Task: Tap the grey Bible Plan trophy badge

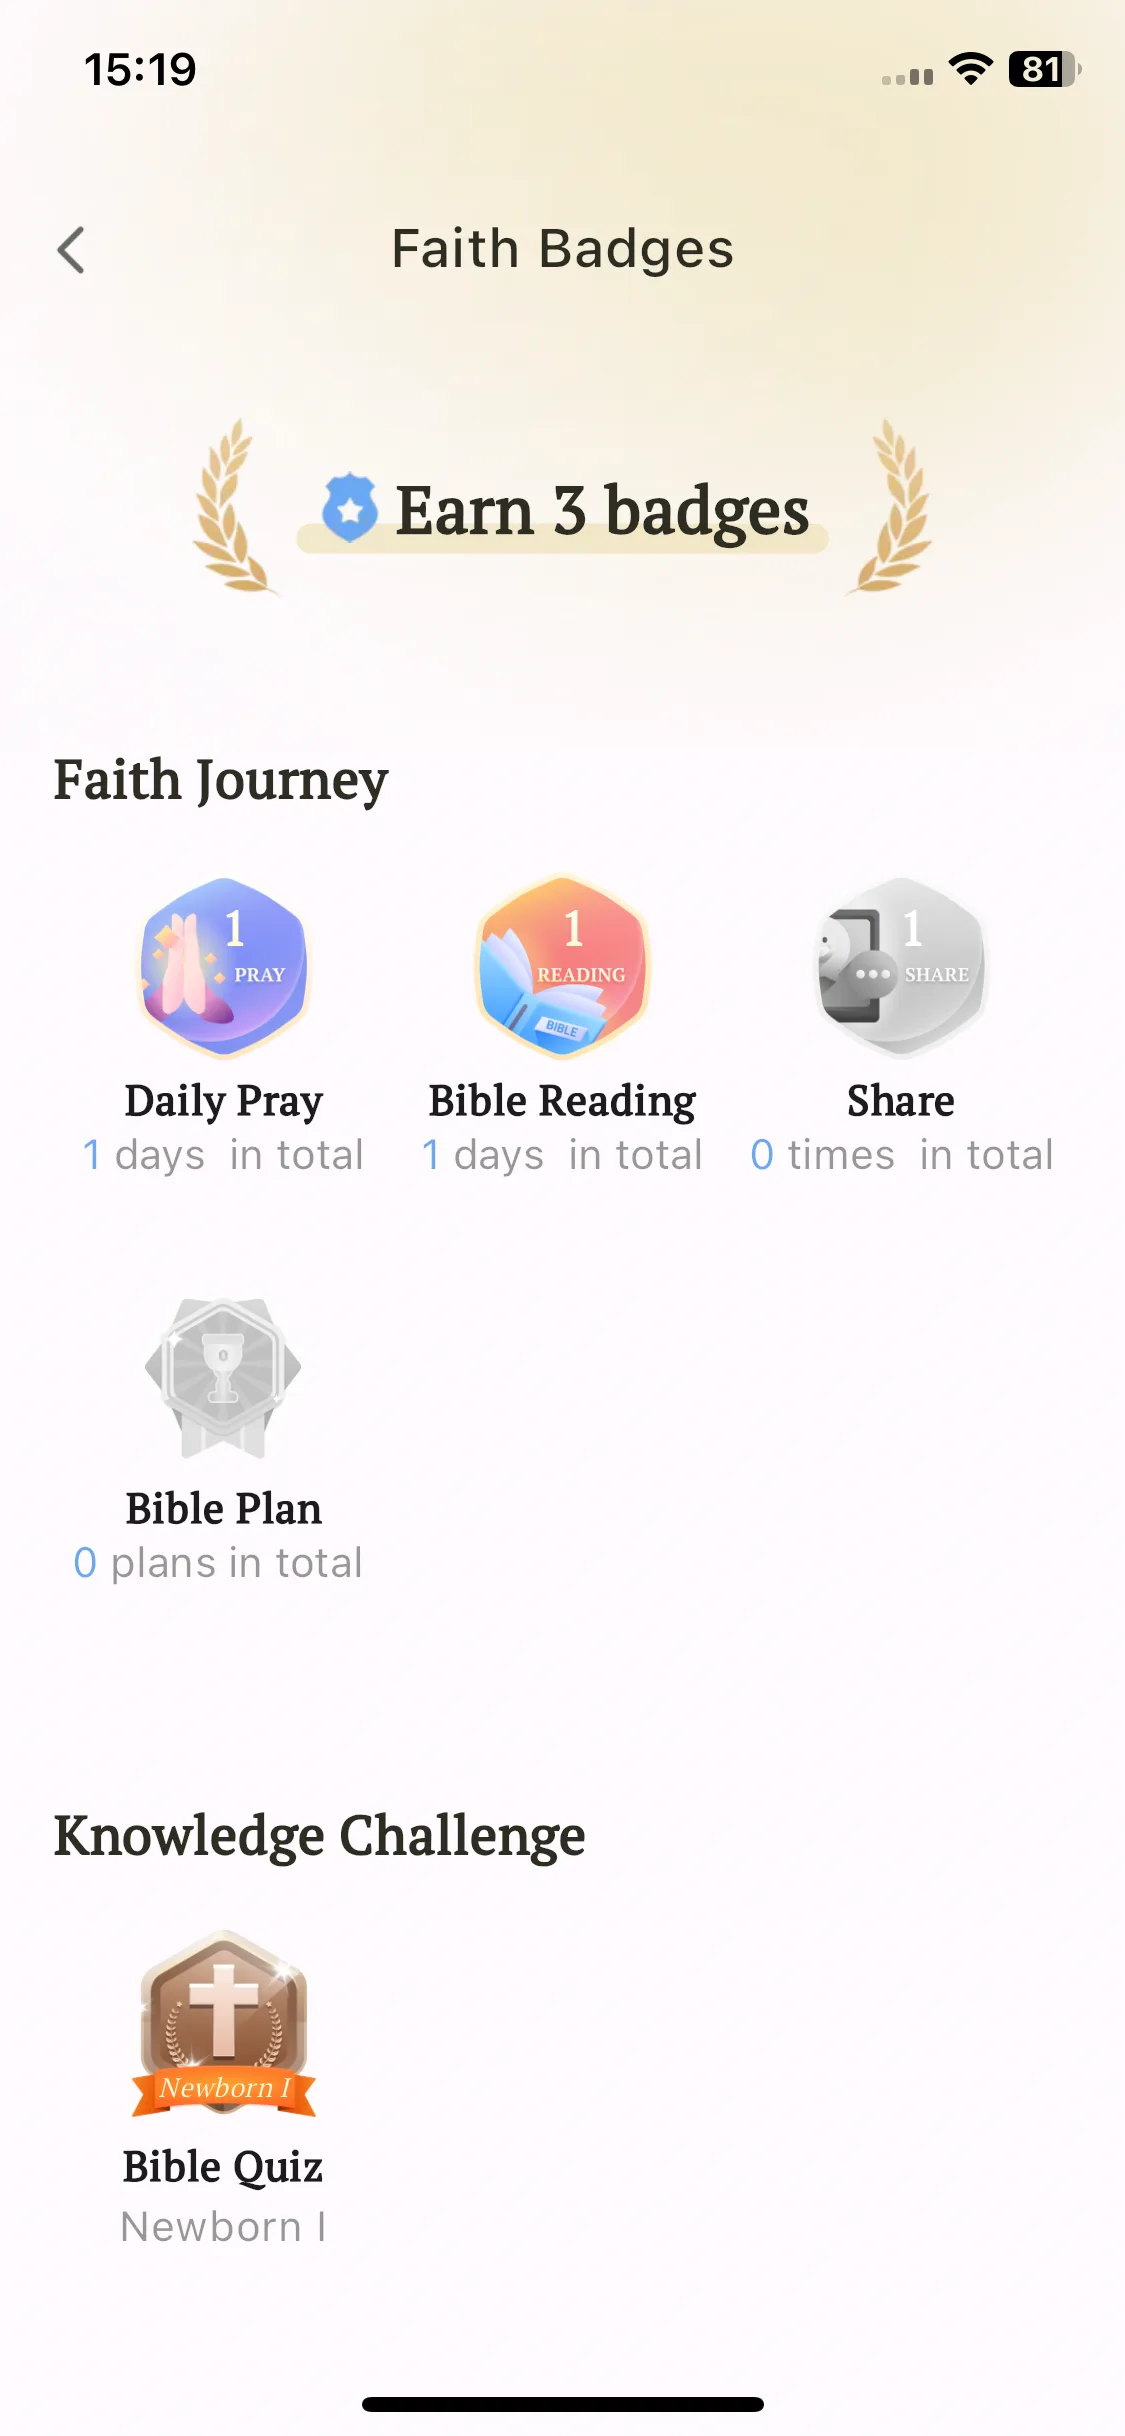Action: tap(223, 1377)
